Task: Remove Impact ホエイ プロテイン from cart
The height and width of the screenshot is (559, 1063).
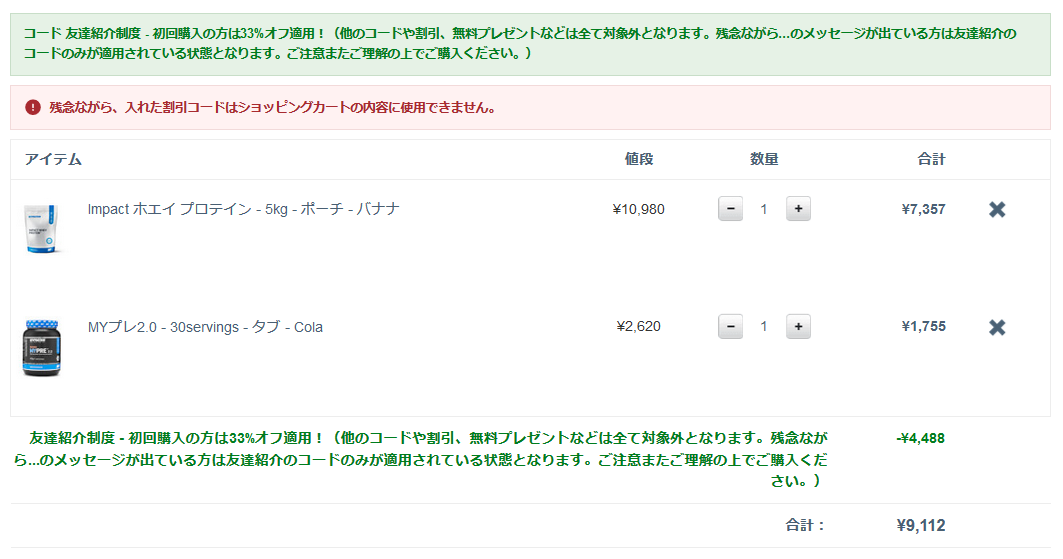Action: (x=997, y=209)
